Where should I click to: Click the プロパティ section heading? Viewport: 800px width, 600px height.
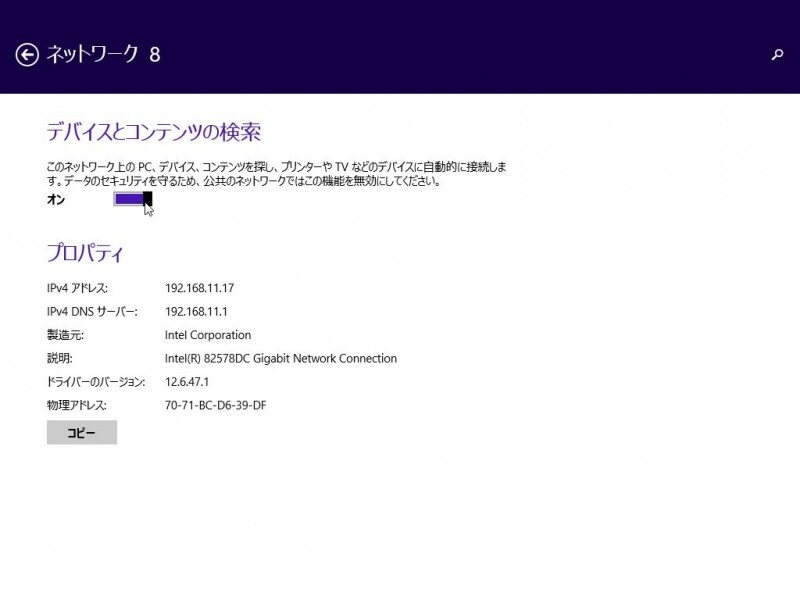click(85, 253)
